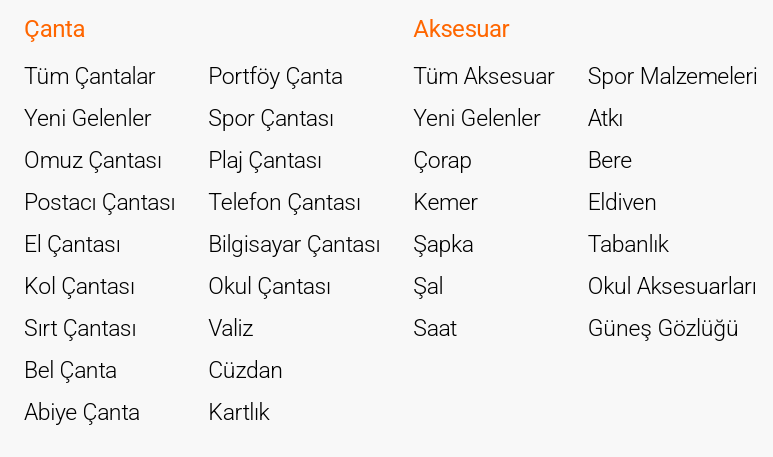Choose Şapka from accessories
773x457 pixels.
point(443,244)
